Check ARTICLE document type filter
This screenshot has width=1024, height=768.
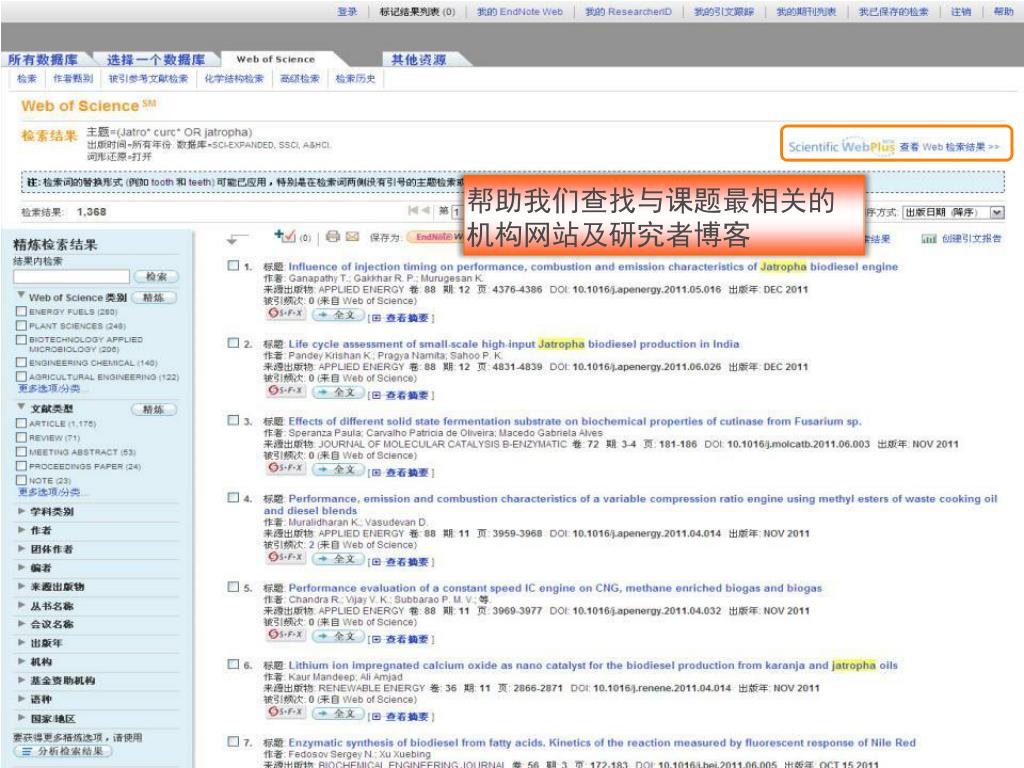point(22,423)
